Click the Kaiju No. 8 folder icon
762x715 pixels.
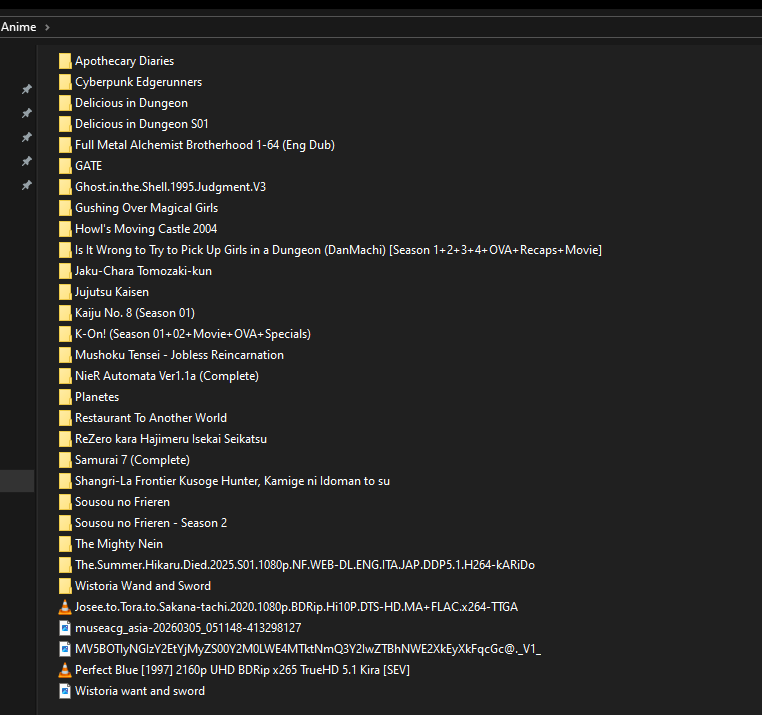[65, 313]
